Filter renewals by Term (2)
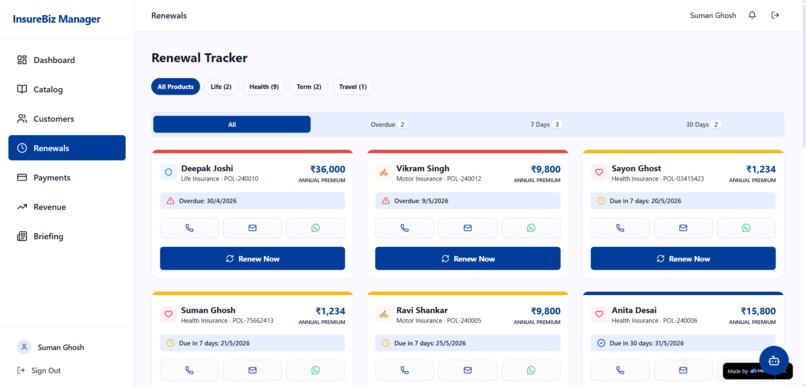The height and width of the screenshot is (387, 806). click(309, 87)
